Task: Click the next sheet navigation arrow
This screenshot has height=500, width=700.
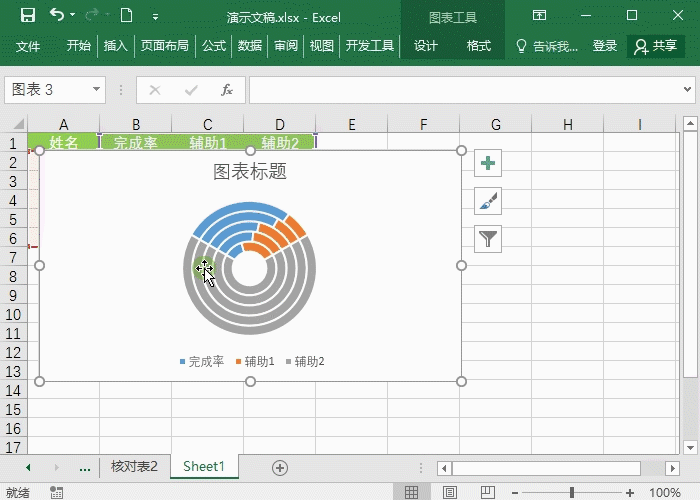Action: click(56, 467)
